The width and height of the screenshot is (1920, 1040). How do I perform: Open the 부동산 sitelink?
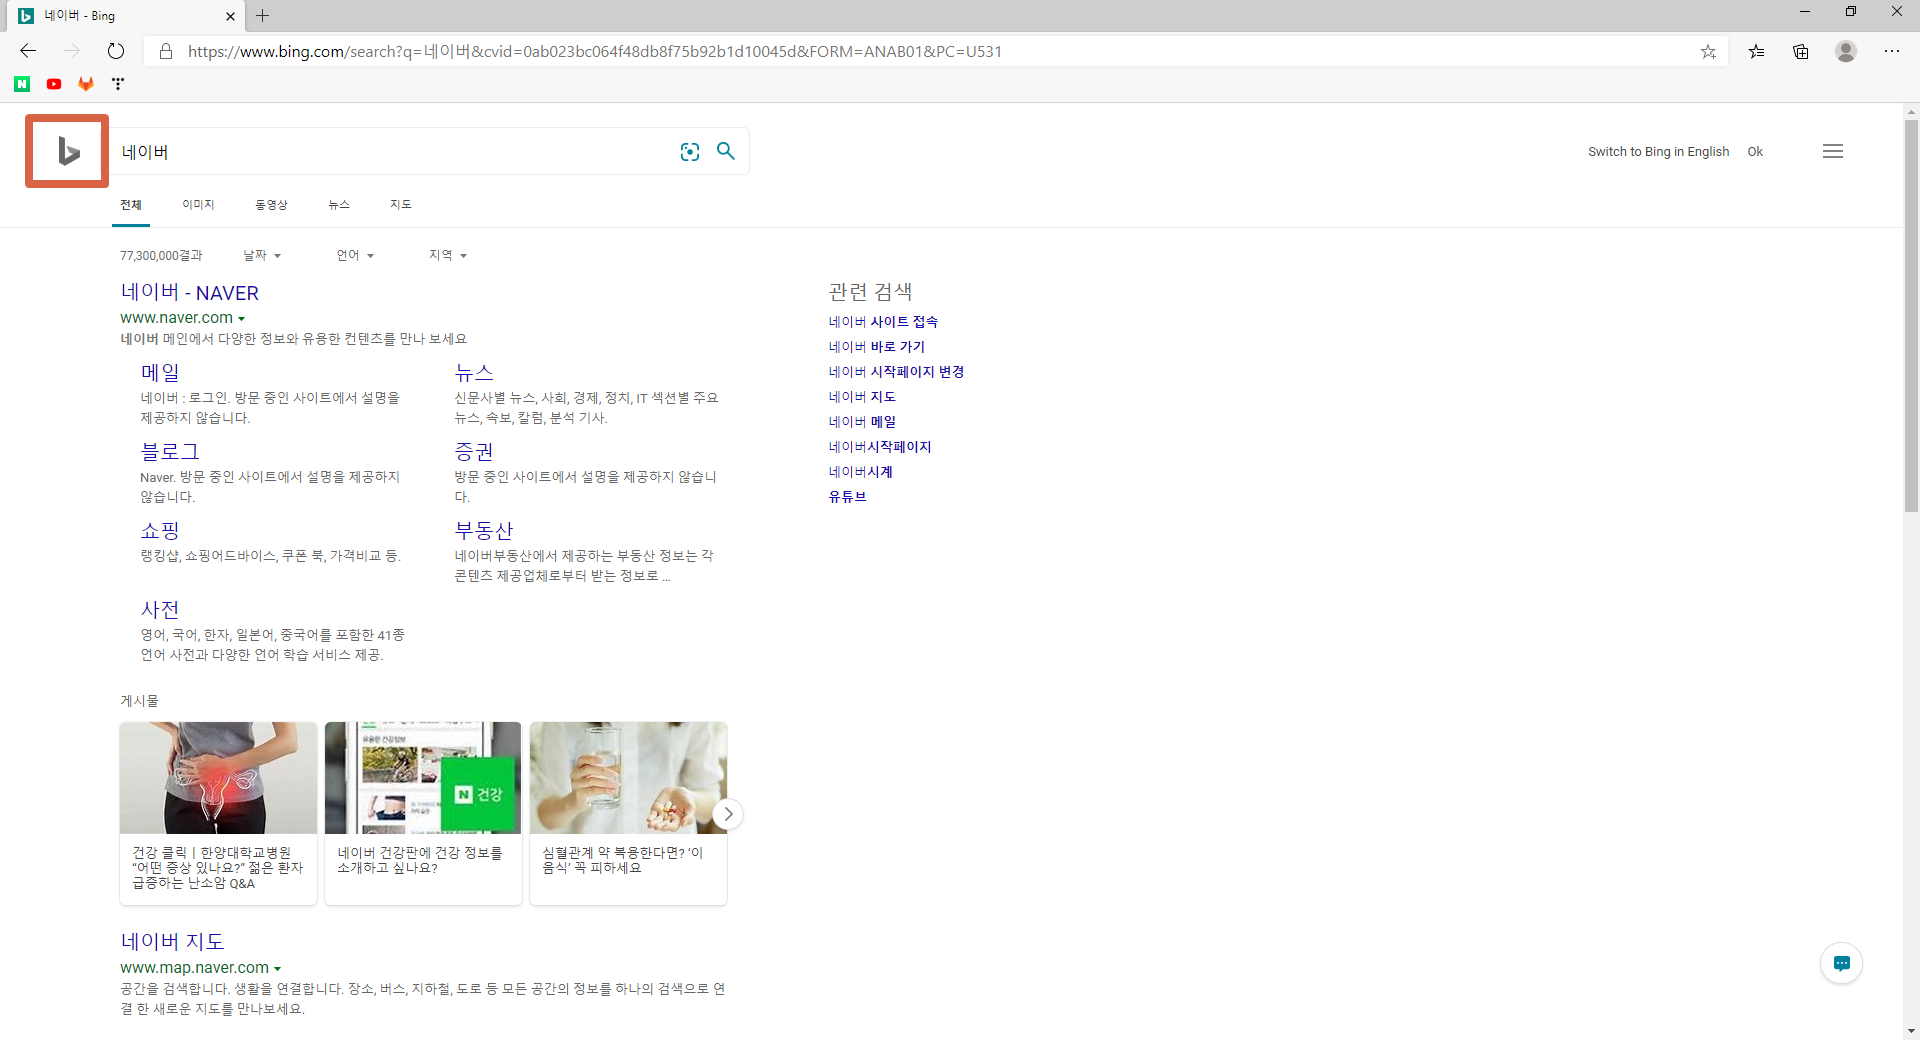pos(484,531)
